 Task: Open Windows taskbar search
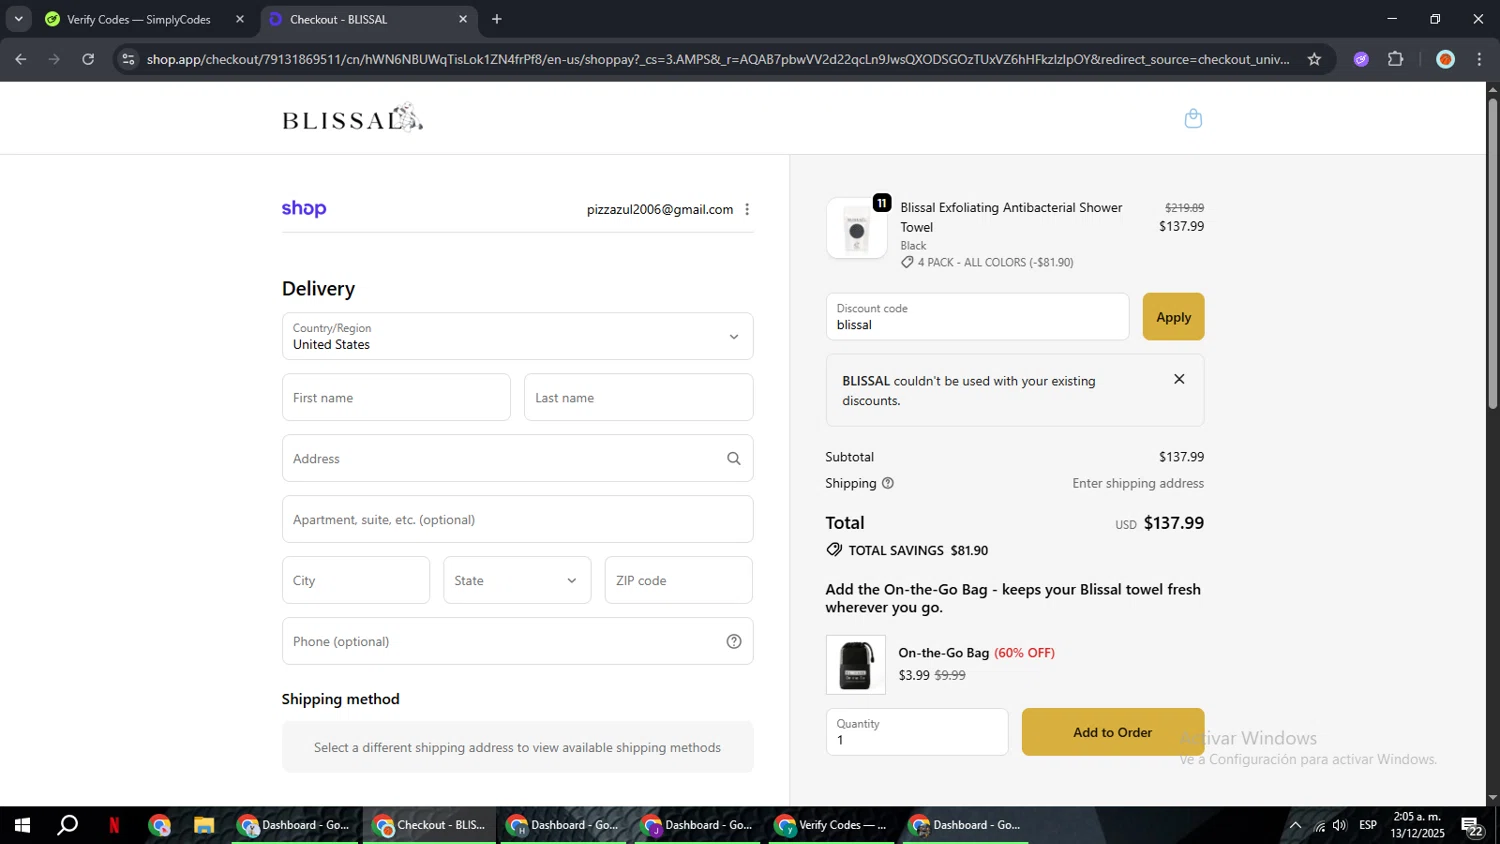[67, 825]
